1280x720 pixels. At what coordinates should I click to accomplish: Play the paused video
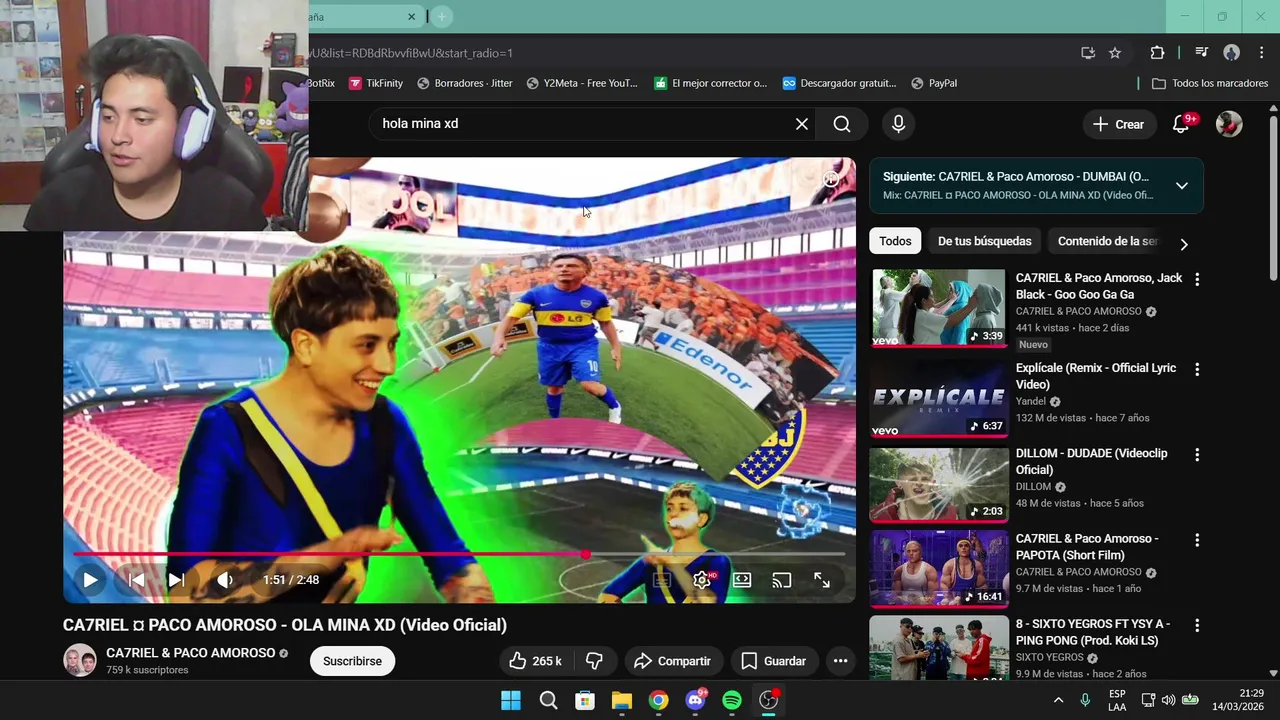(x=90, y=580)
